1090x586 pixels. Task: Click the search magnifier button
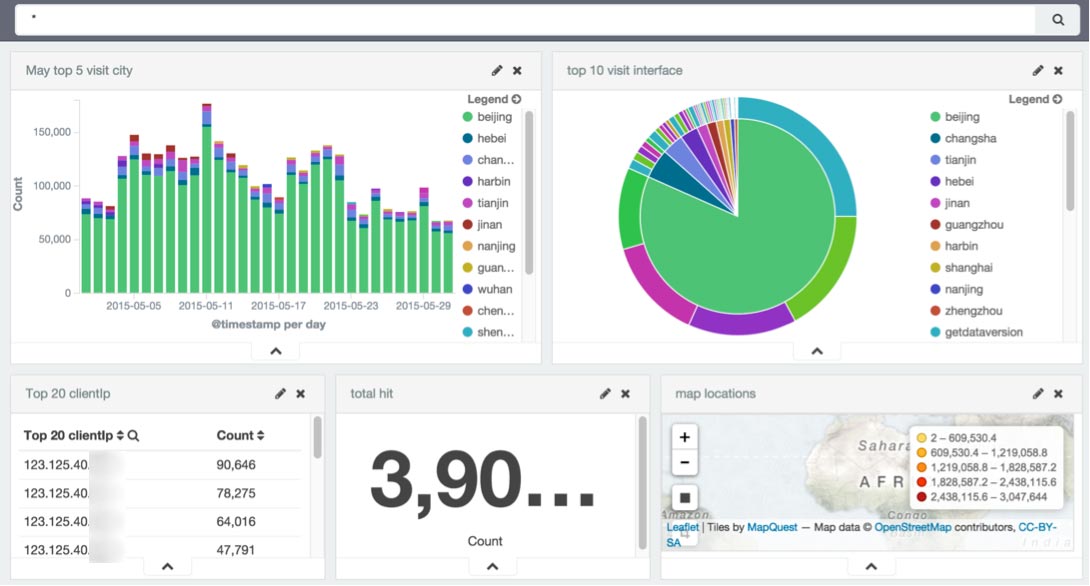point(1057,19)
